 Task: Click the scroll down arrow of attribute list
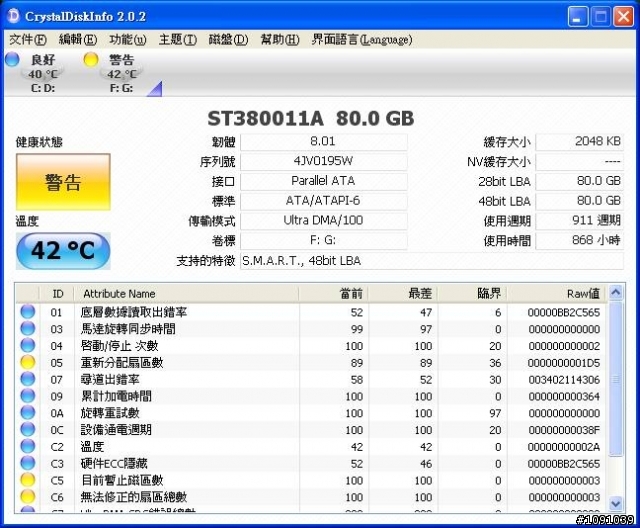coord(616,504)
